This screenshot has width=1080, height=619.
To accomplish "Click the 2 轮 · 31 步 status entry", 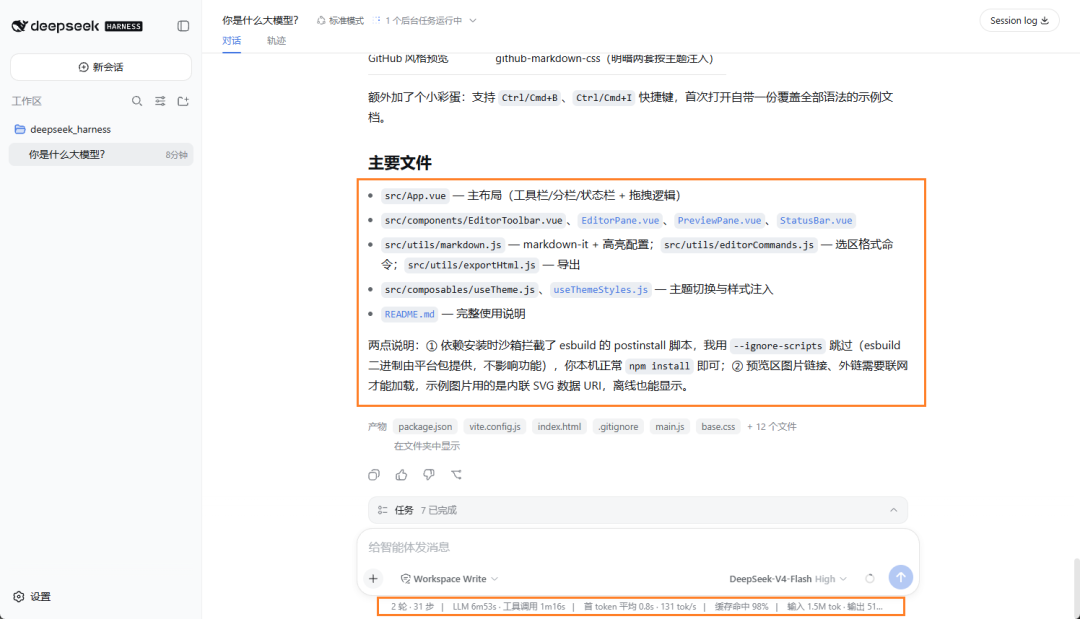I will [x=412, y=607].
